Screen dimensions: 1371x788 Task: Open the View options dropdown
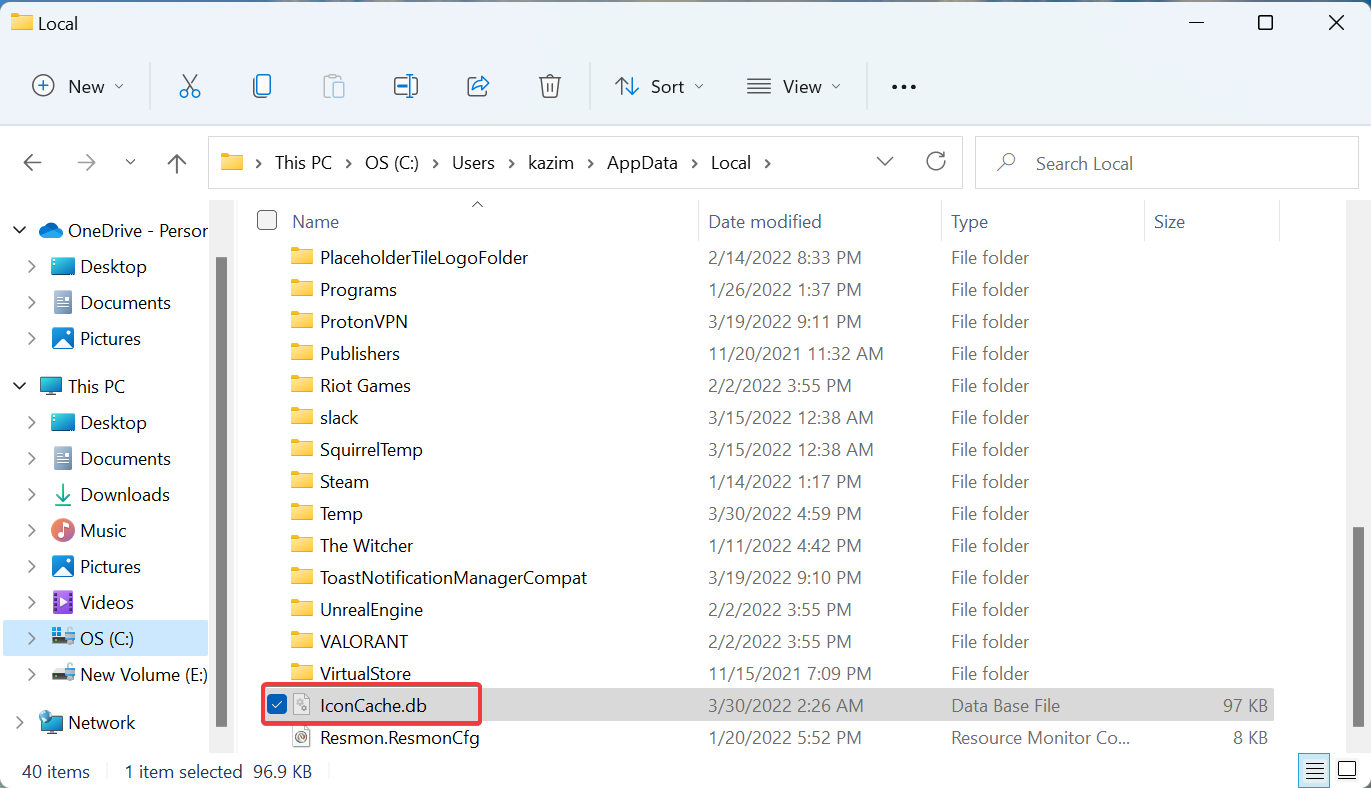[x=793, y=86]
